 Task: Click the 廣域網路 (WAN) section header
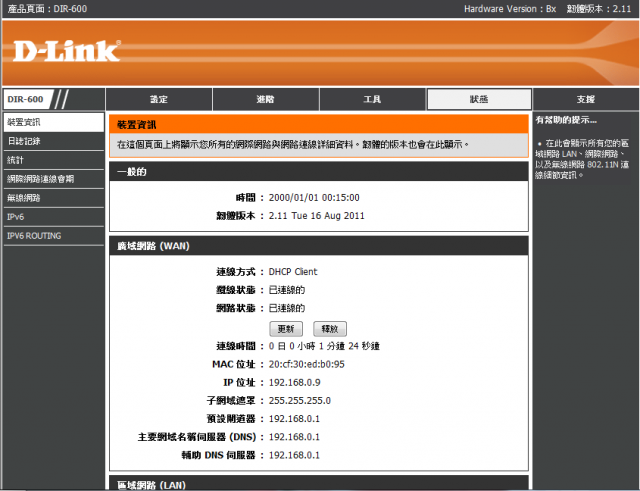(x=319, y=246)
